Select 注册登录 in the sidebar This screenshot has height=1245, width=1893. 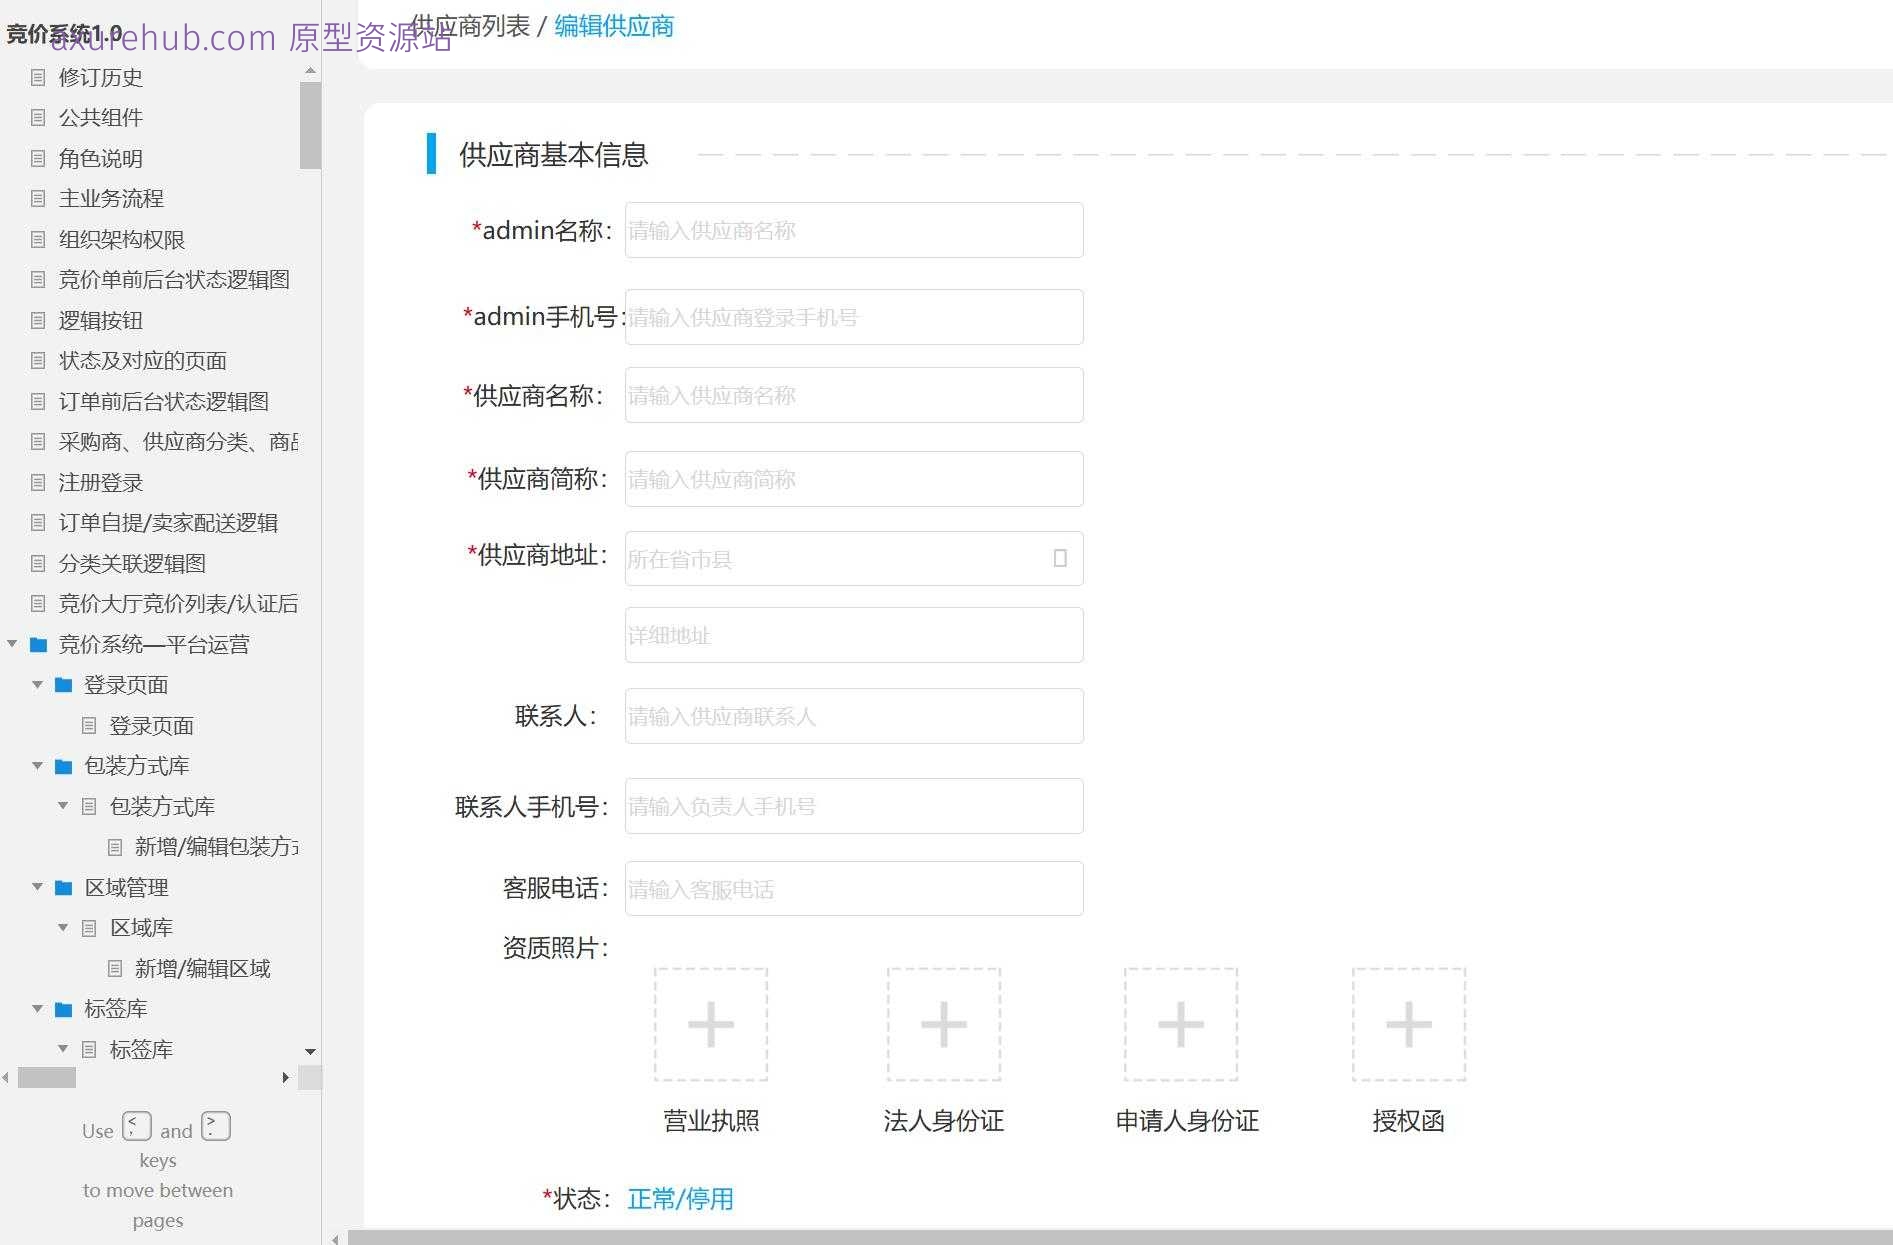click(99, 482)
